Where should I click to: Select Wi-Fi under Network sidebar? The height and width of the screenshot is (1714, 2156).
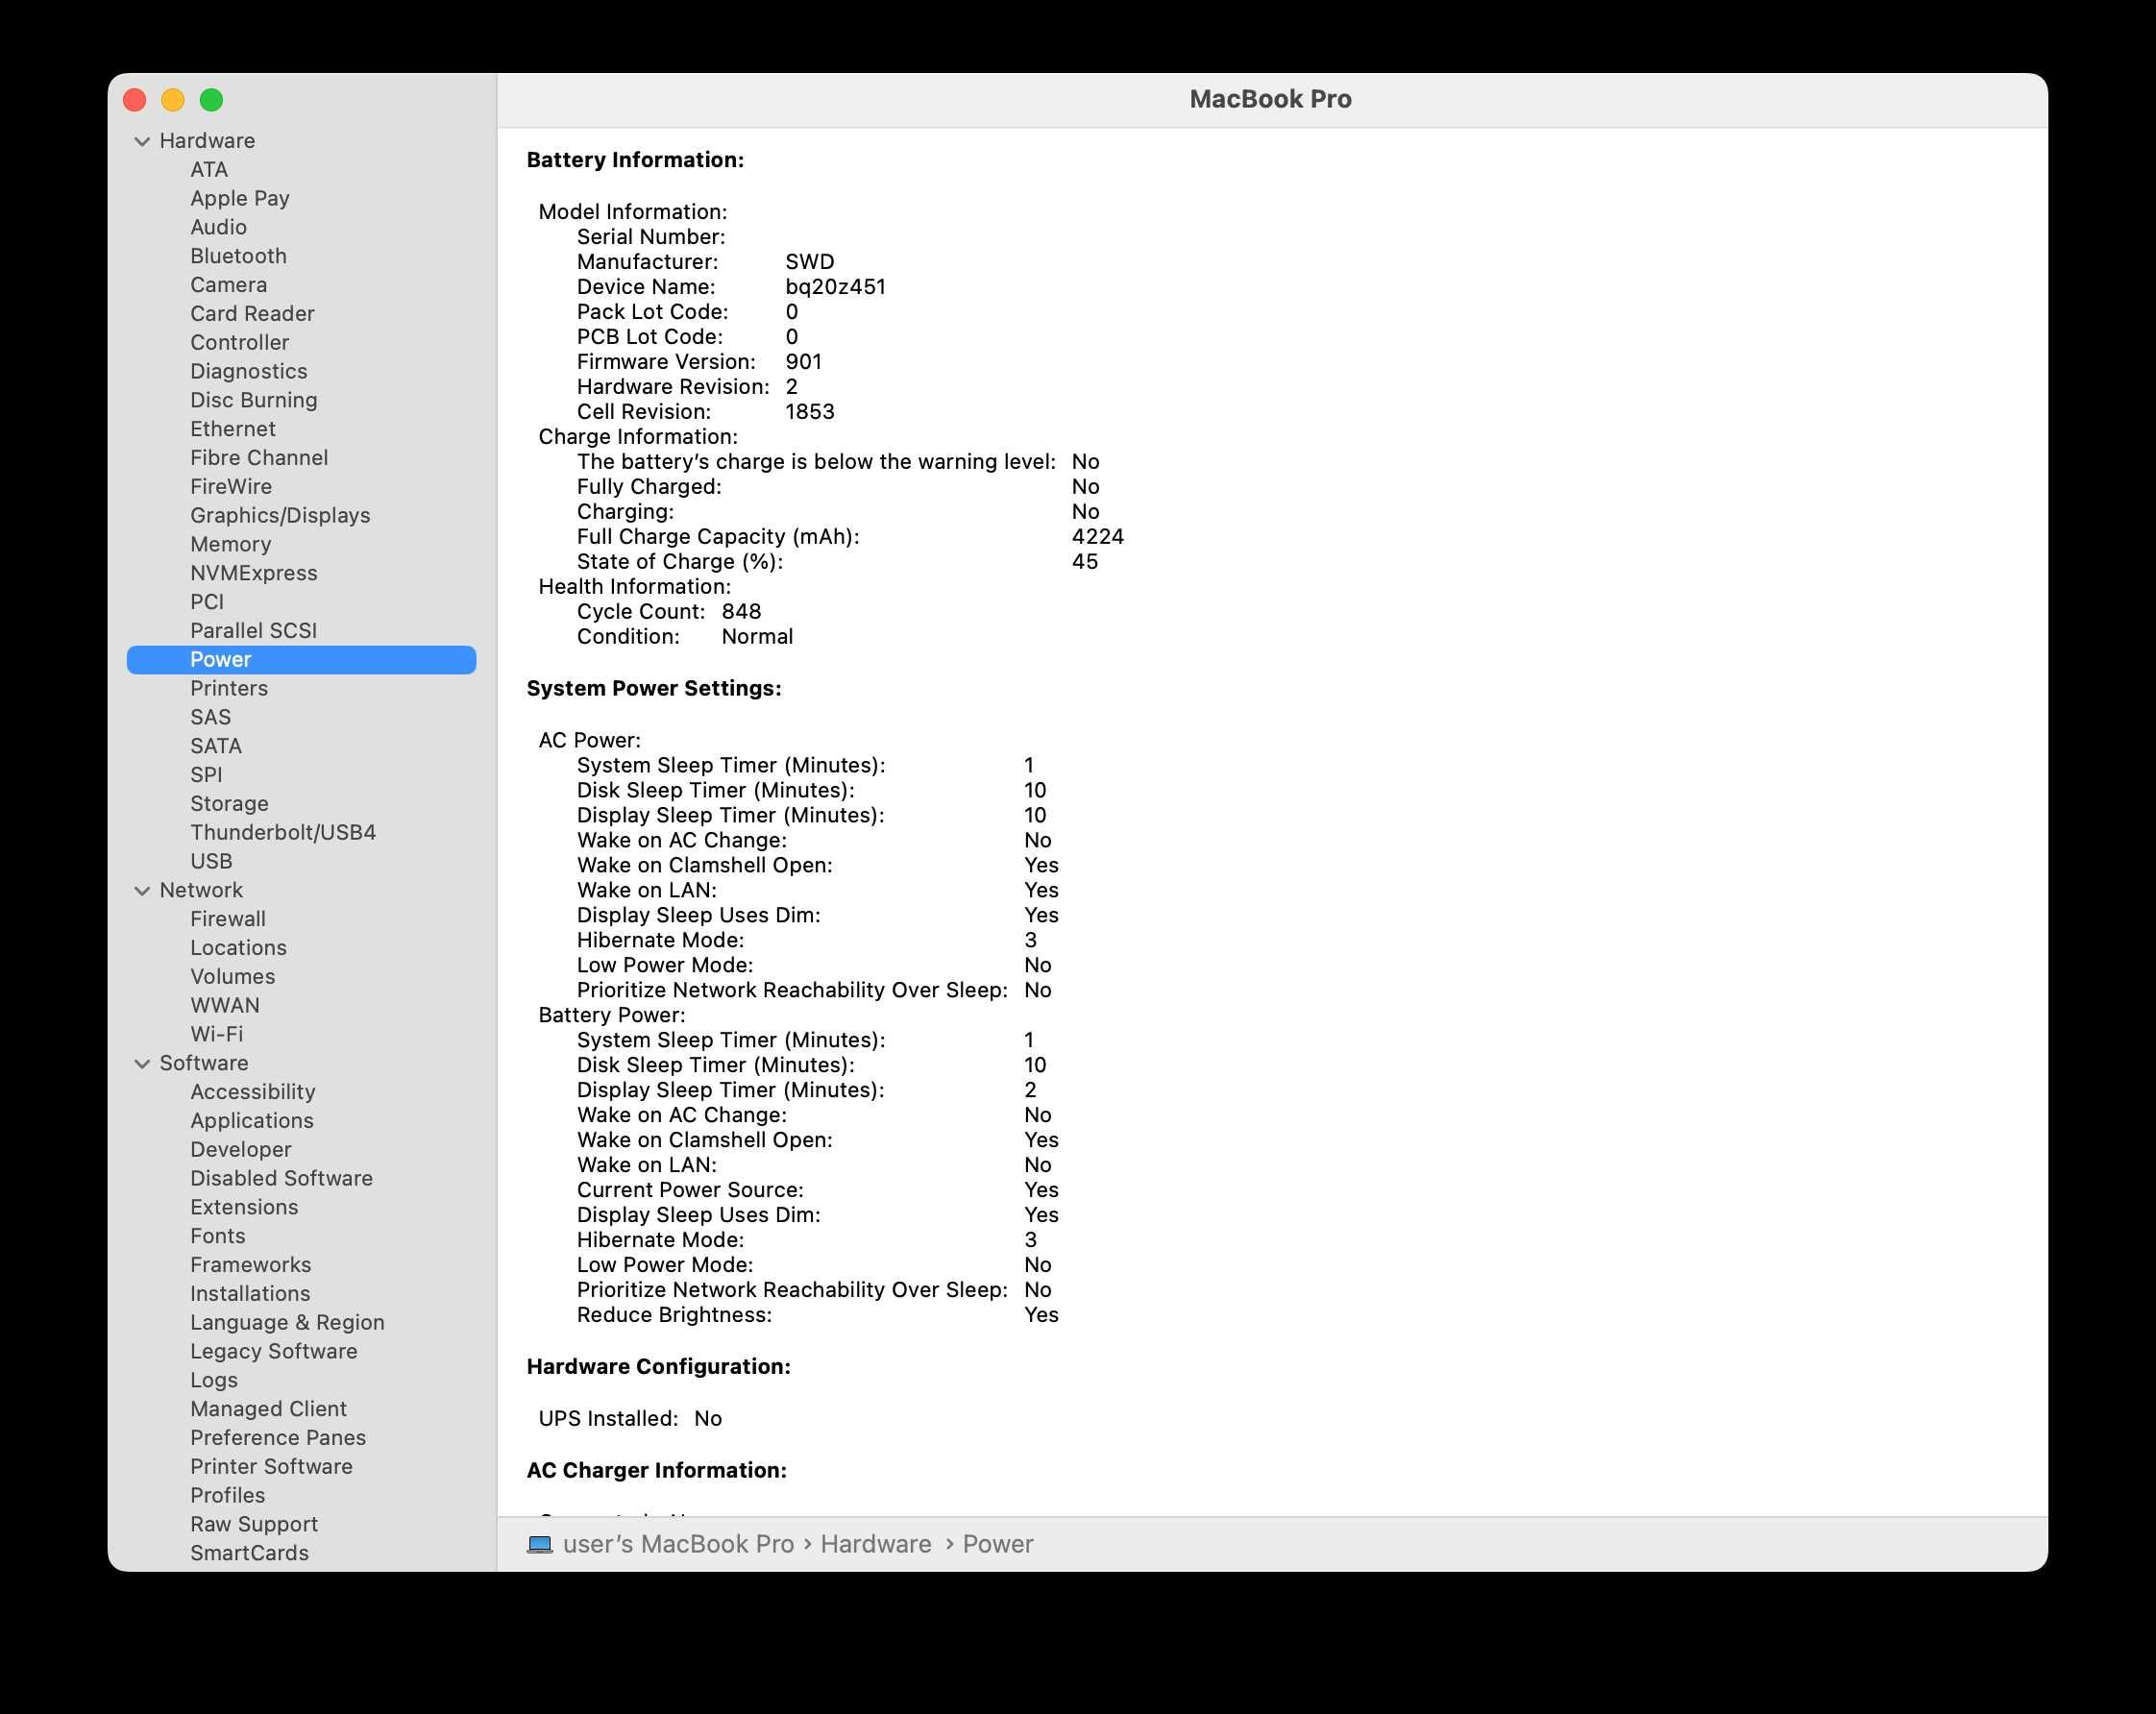point(215,1033)
